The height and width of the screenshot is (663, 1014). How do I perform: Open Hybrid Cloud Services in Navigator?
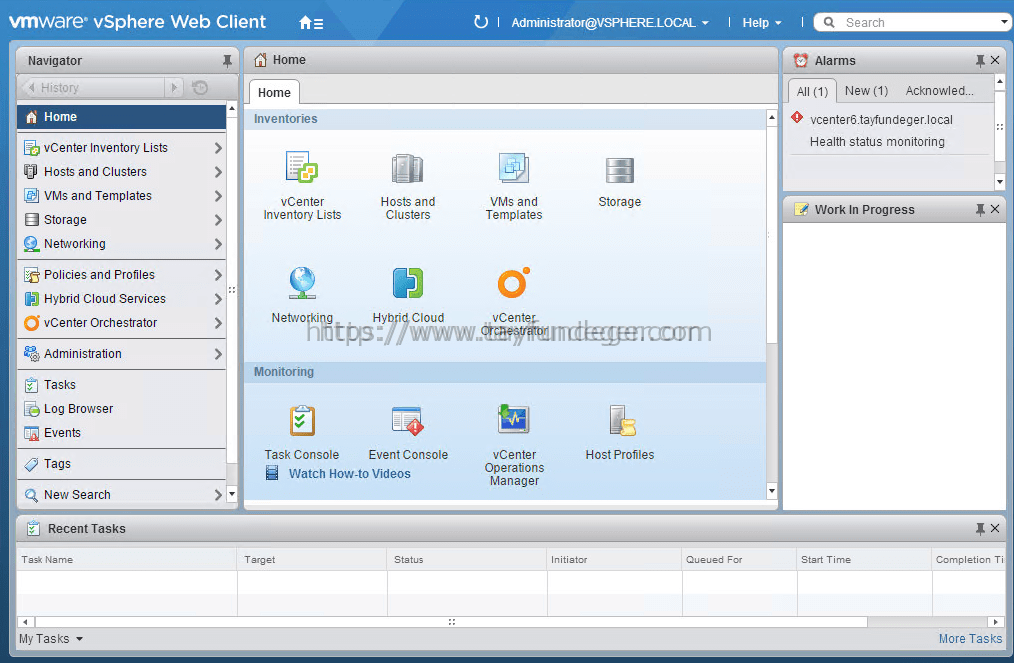pyautogui.click(x=122, y=299)
